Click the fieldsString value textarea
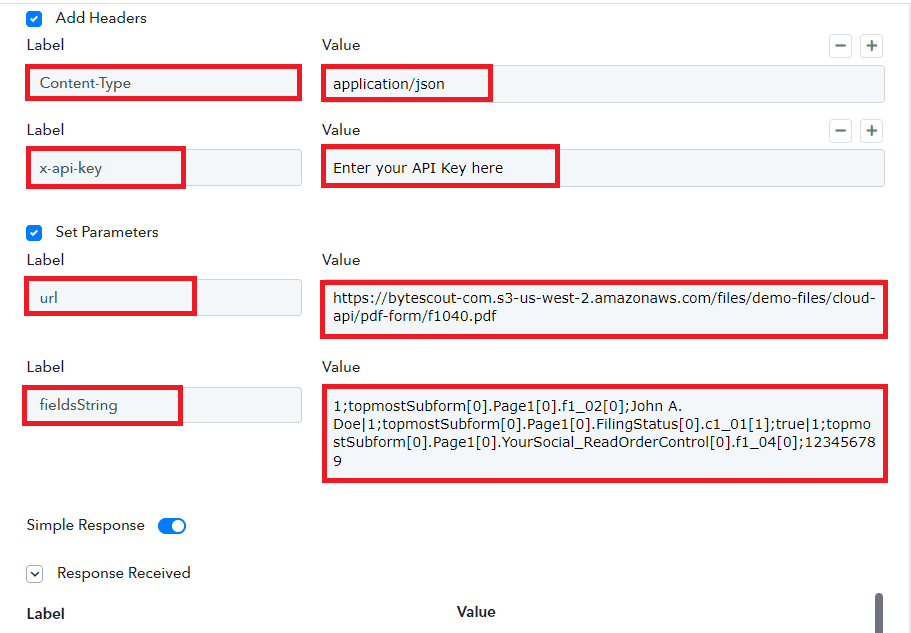 pos(604,432)
